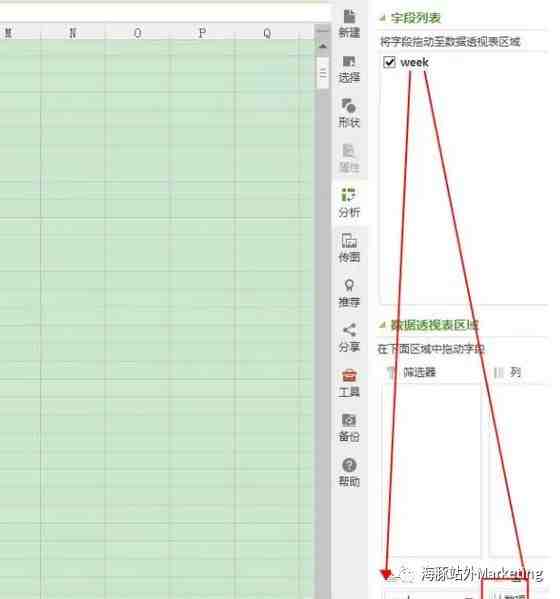Select column N header
Viewport: 560px width, 599px height.
[x=73, y=33]
